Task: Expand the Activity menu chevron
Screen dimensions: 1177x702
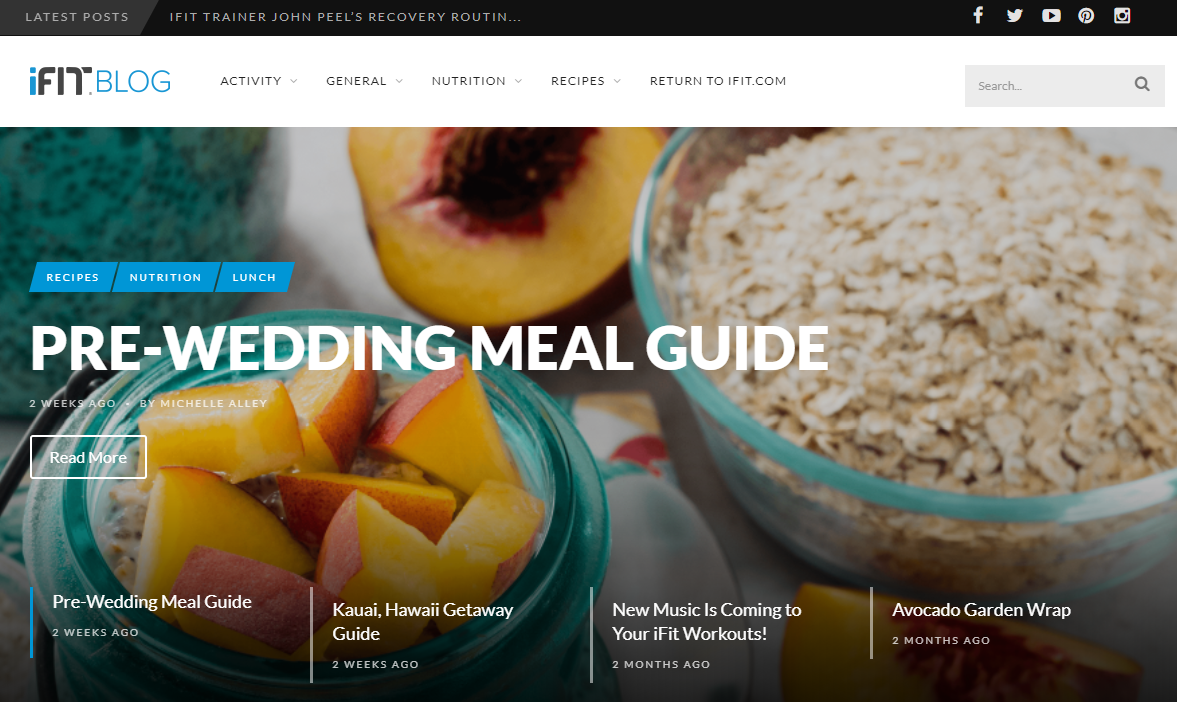Action: [x=293, y=81]
